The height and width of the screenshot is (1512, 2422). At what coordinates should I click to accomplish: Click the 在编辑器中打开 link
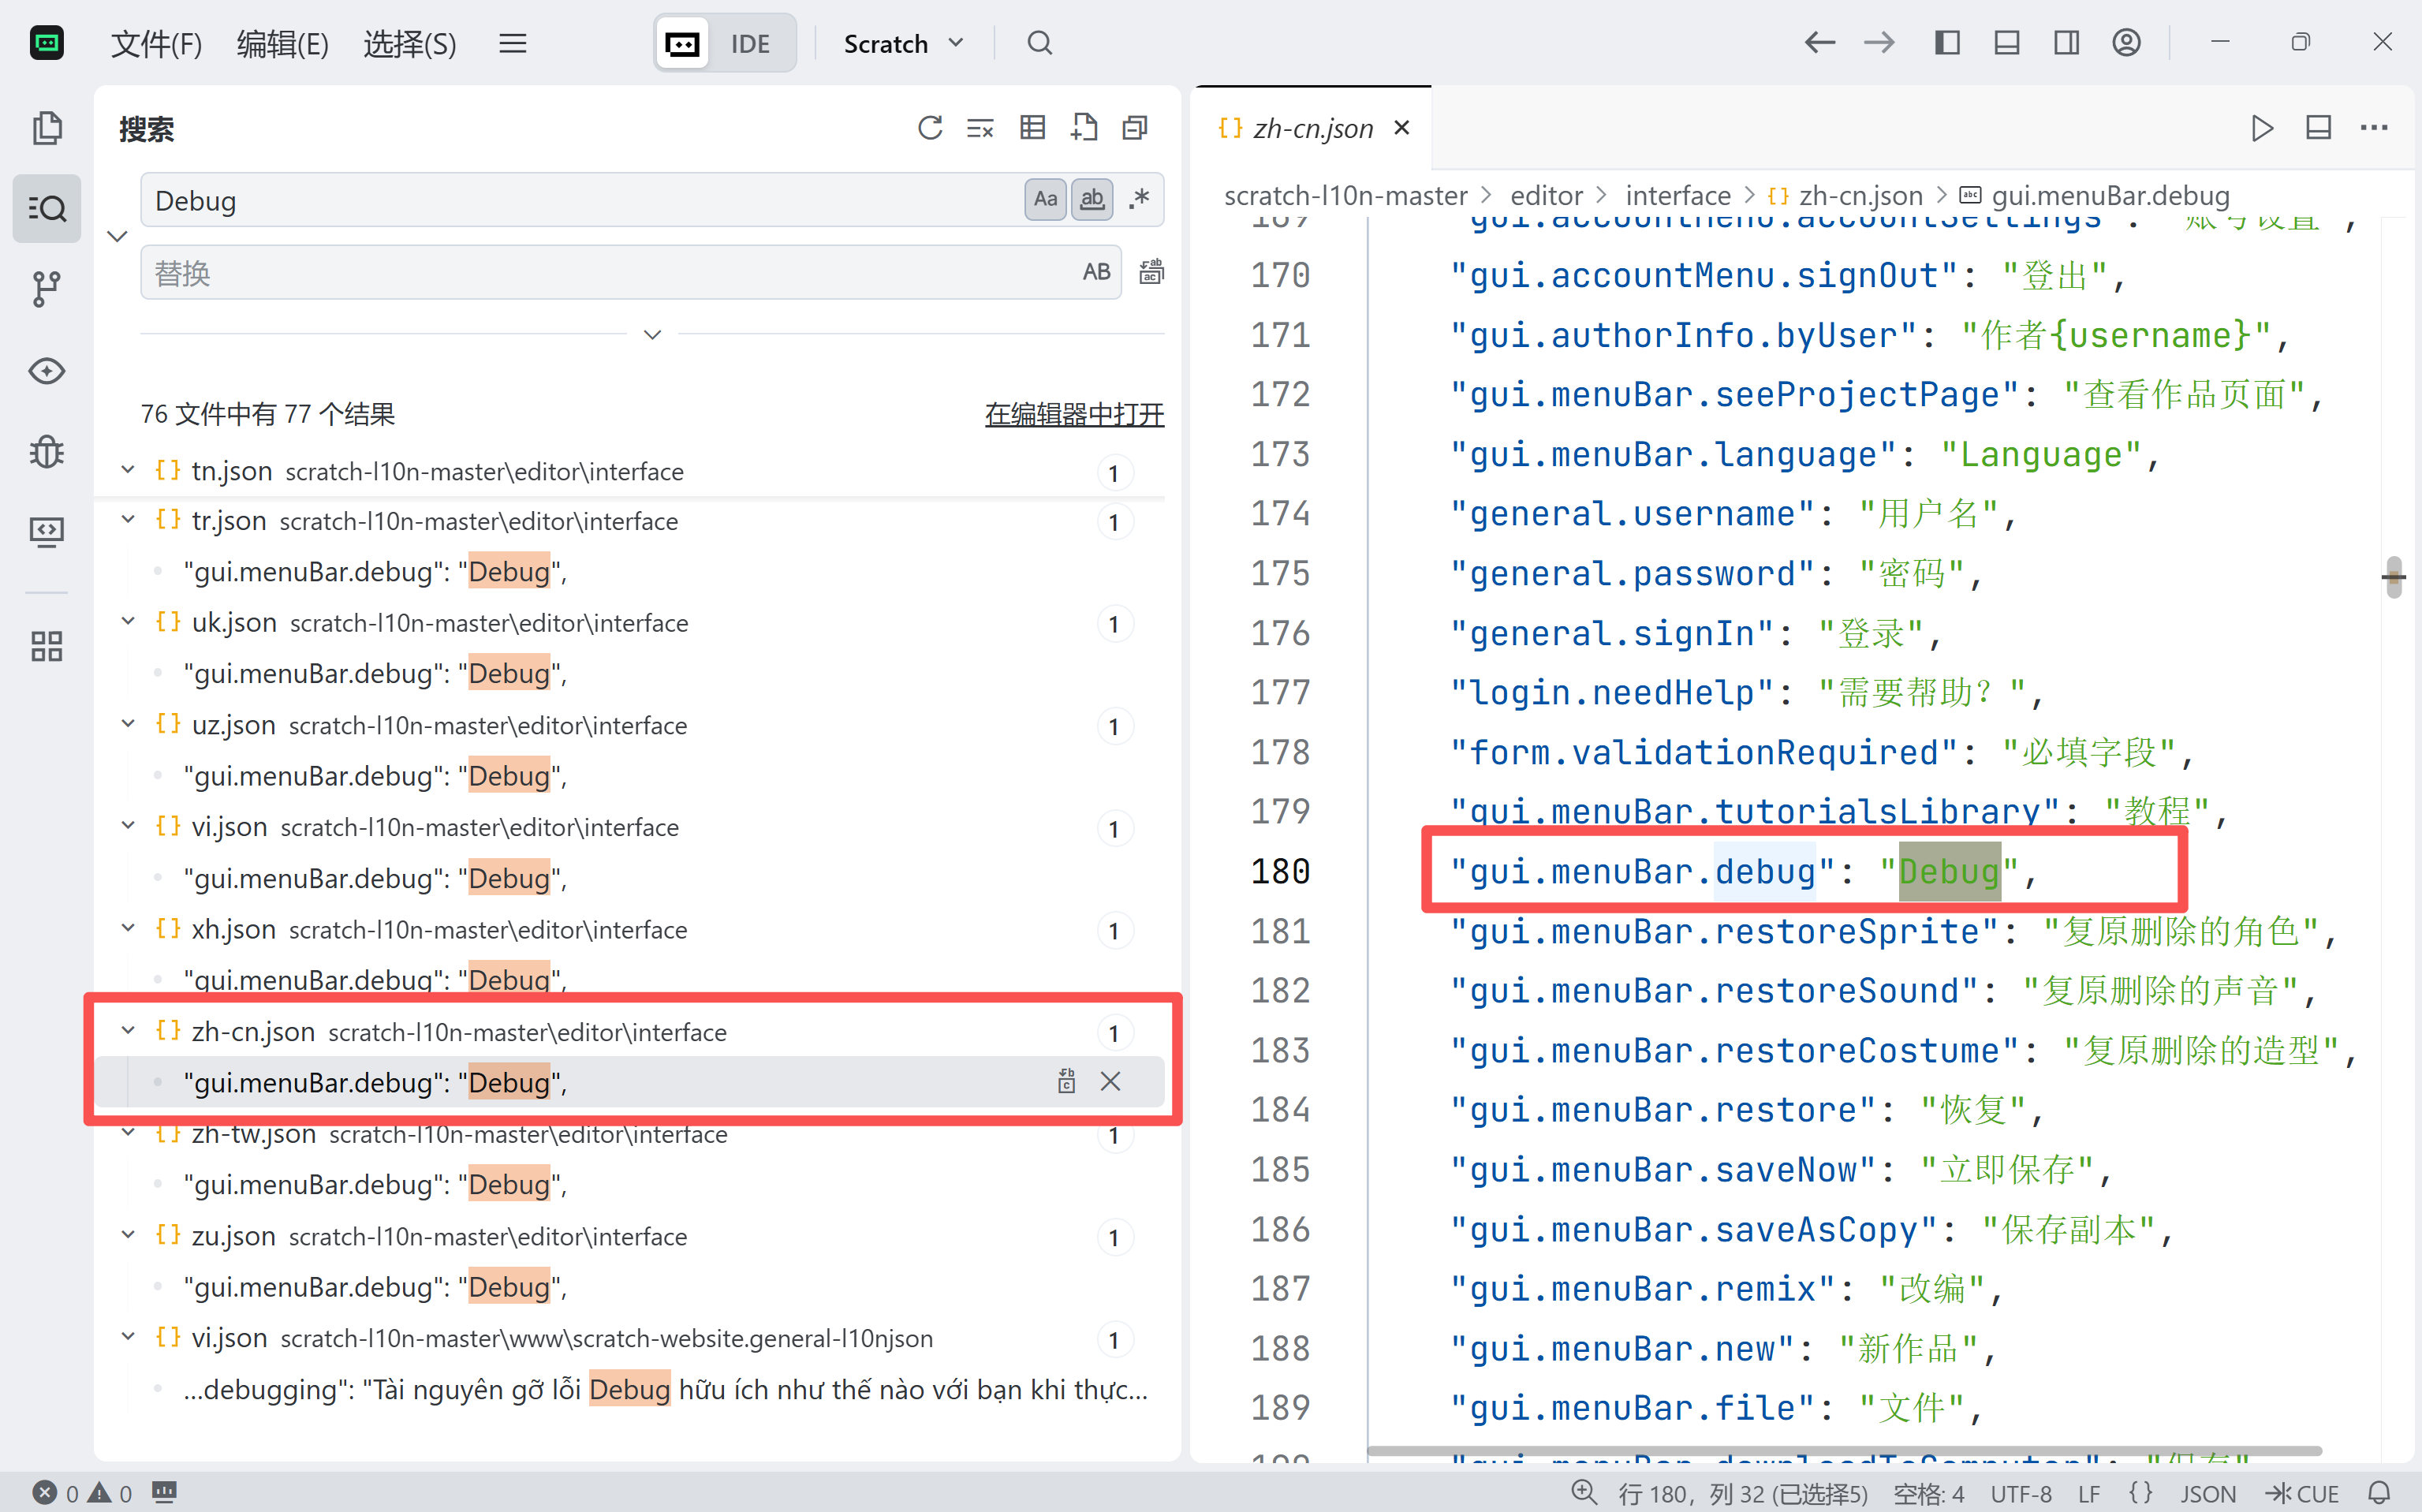pos(1074,414)
